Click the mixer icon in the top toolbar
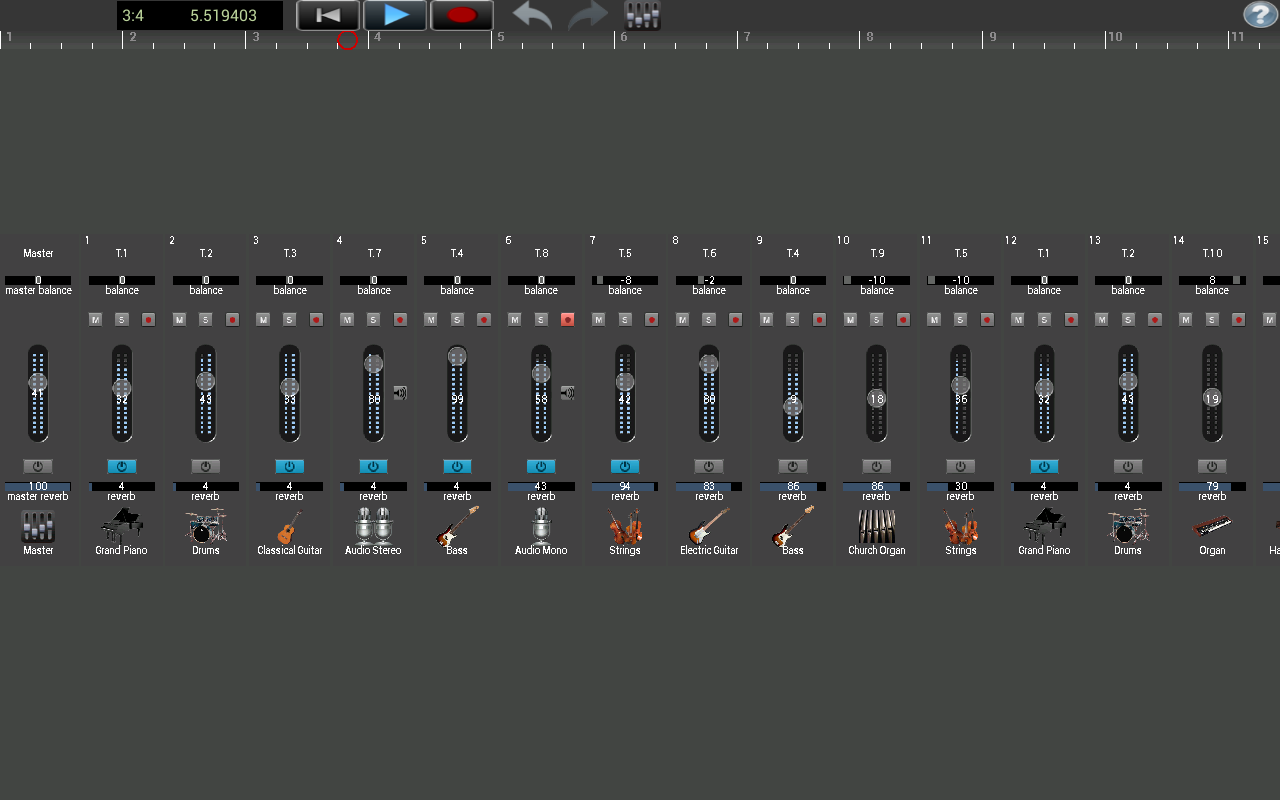This screenshot has width=1280, height=800. pos(641,15)
